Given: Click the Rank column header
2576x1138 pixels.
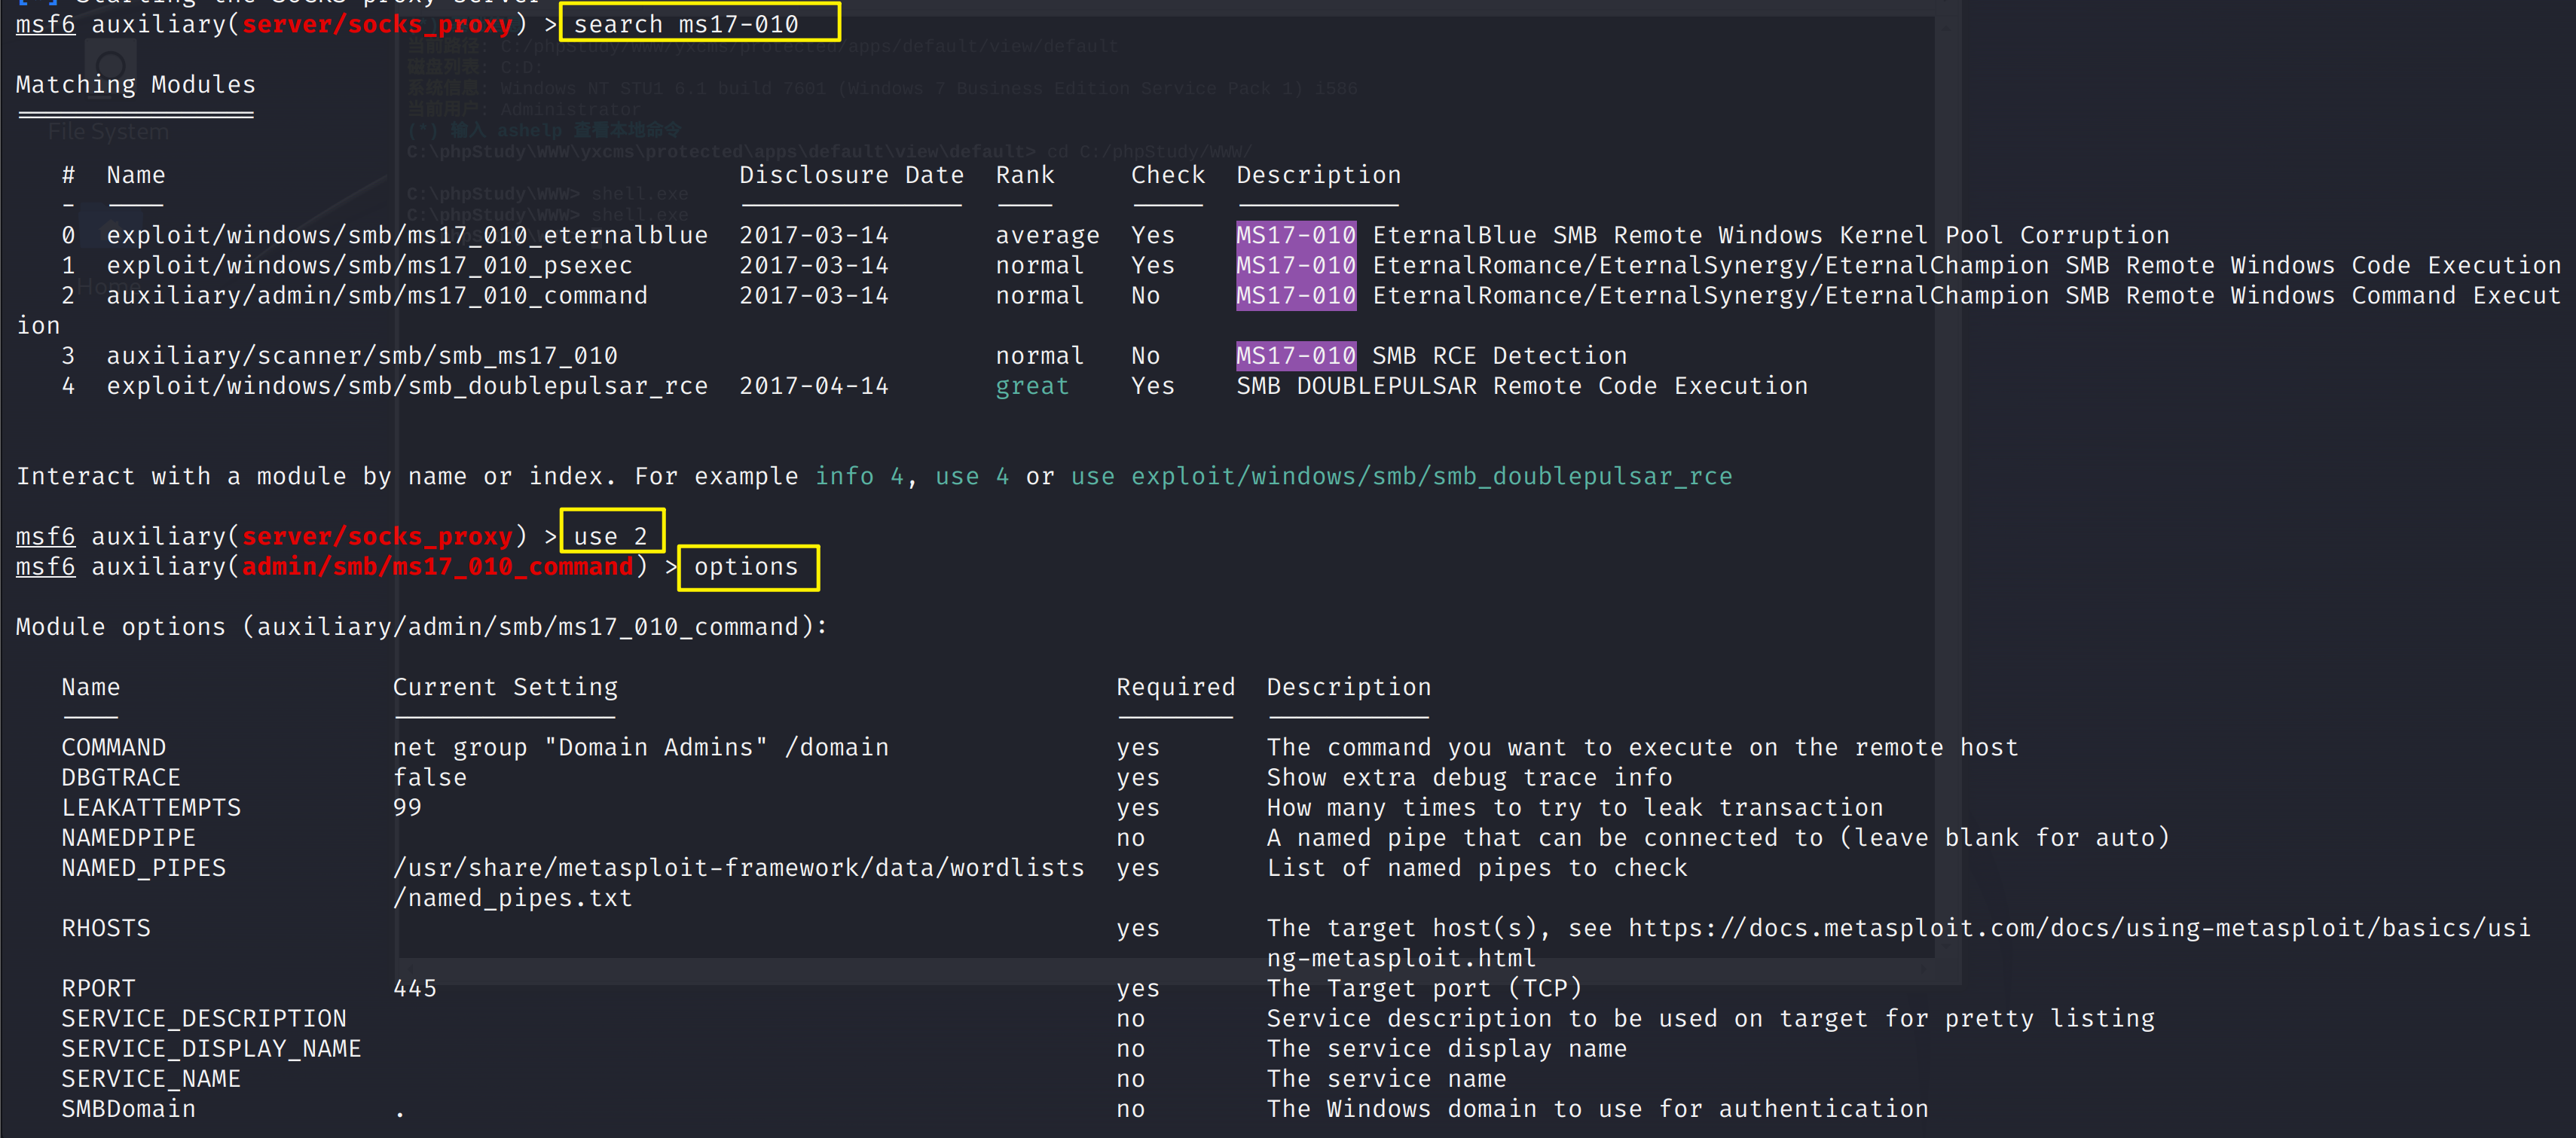Looking at the screenshot, I should coord(1025,175).
